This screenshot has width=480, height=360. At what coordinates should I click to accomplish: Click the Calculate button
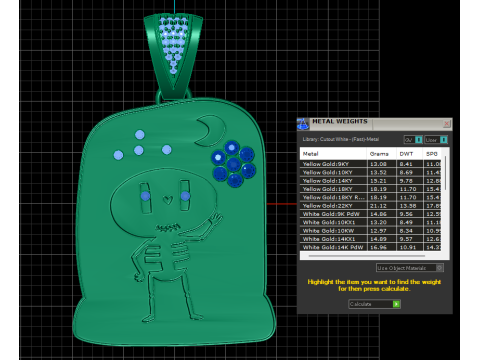[x=374, y=304]
